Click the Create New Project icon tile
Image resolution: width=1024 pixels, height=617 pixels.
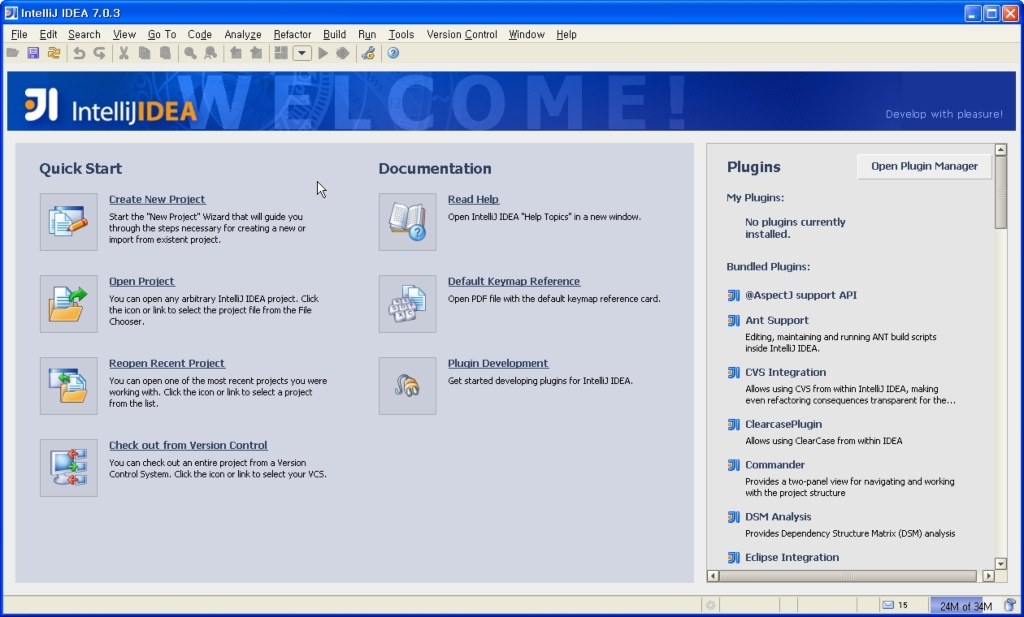point(69,221)
